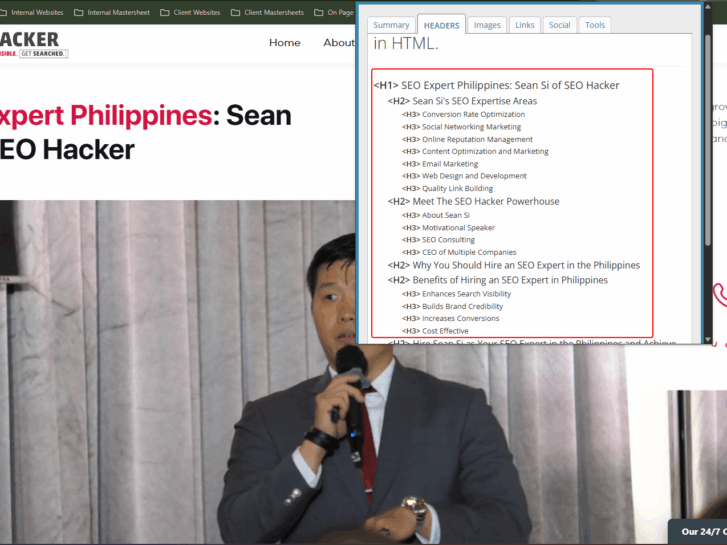The height and width of the screenshot is (545, 727).
Task: Select H3 Social Networking Marketing entry
Action: (x=461, y=127)
